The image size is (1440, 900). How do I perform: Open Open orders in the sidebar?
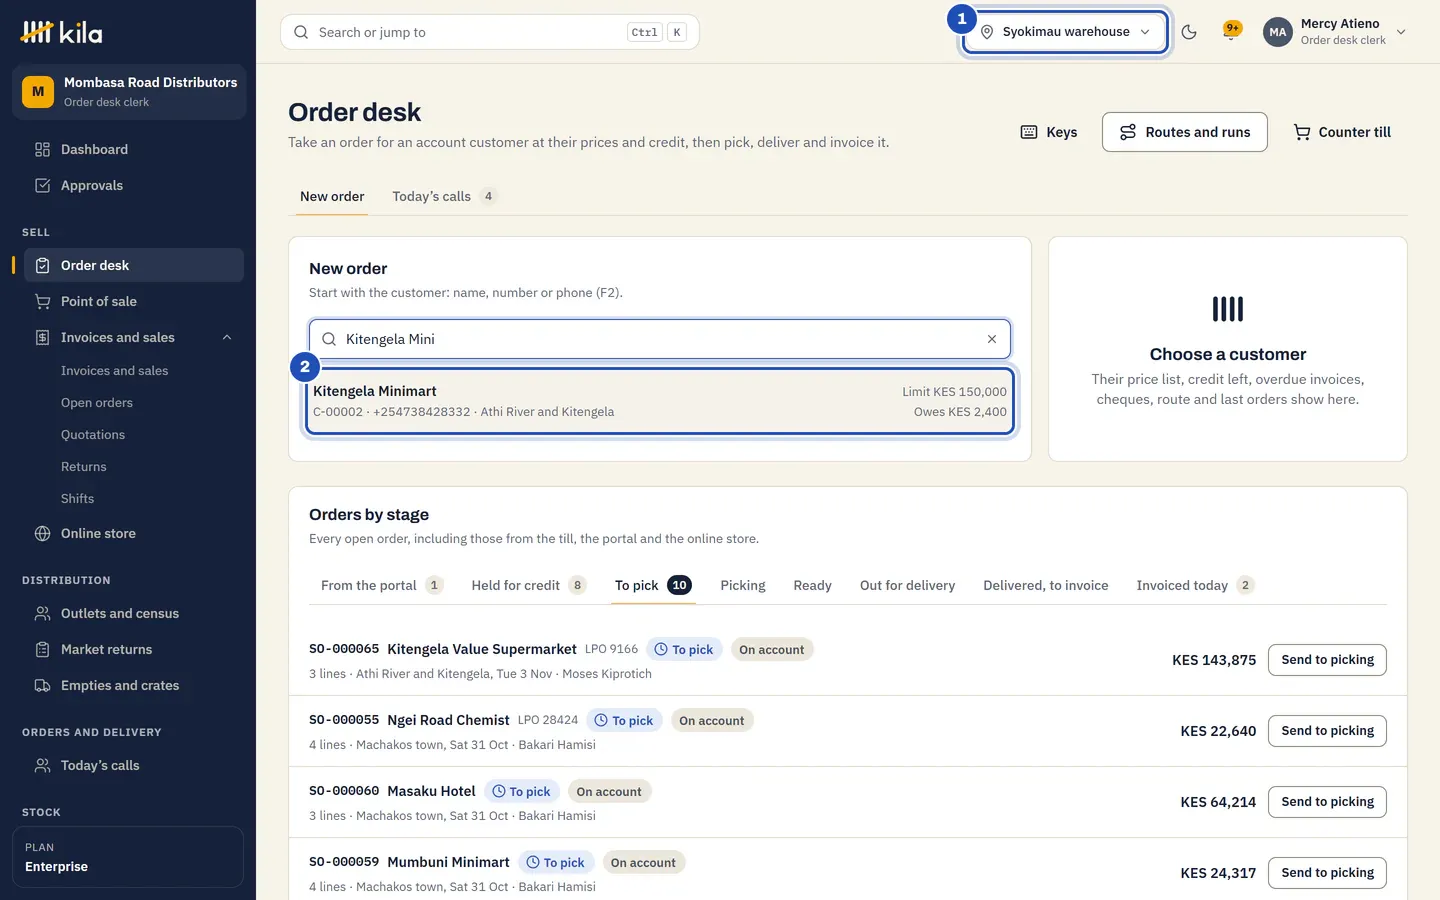(x=97, y=402)
